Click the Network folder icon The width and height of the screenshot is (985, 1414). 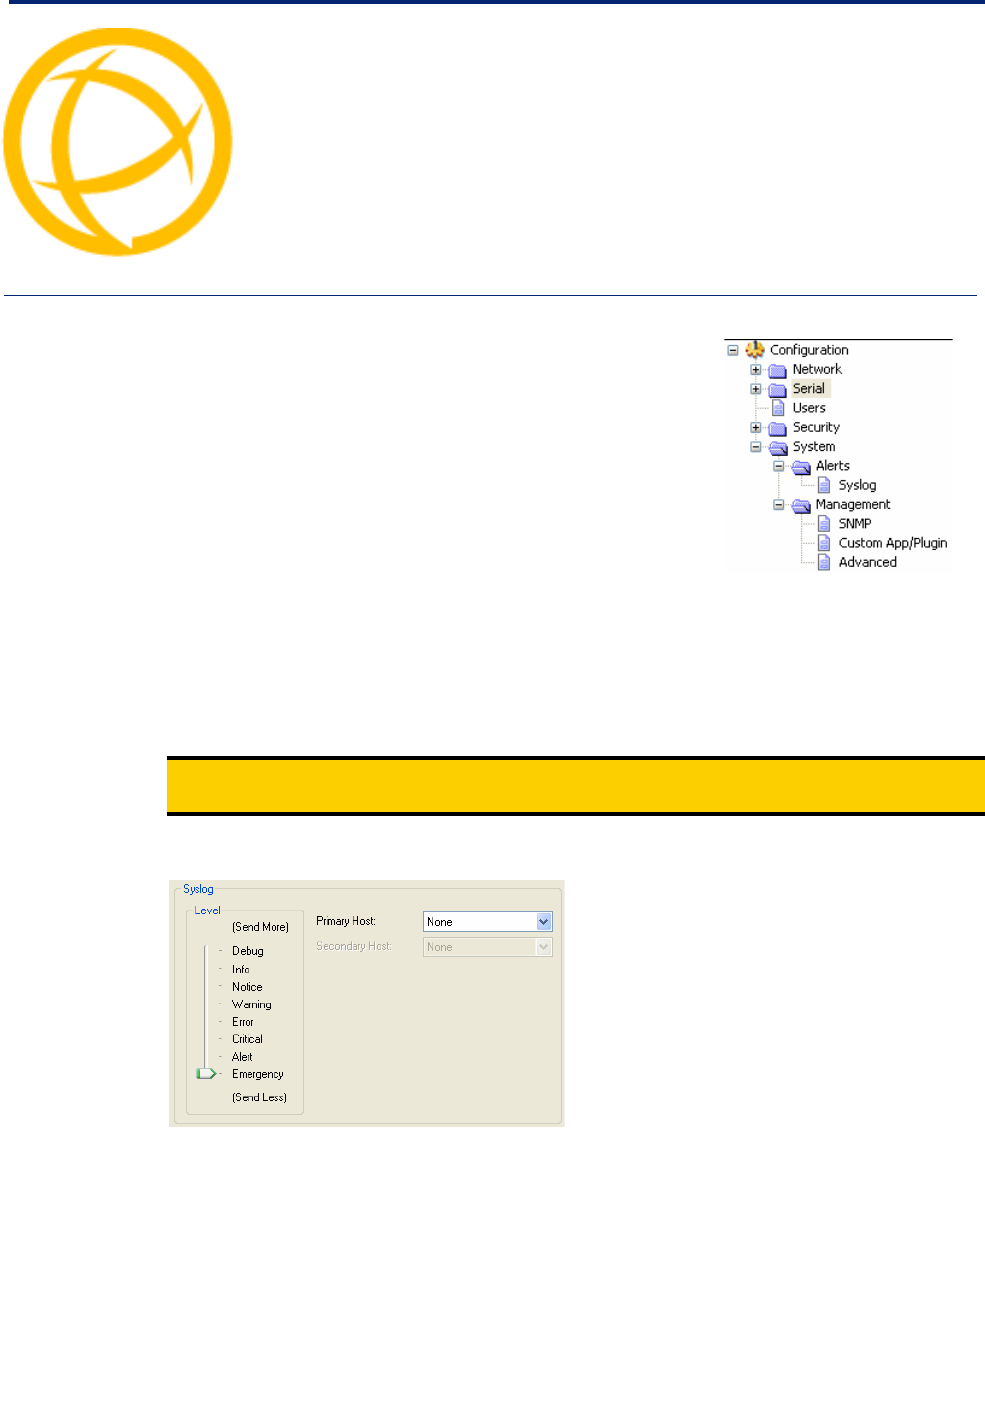[778, 370]
